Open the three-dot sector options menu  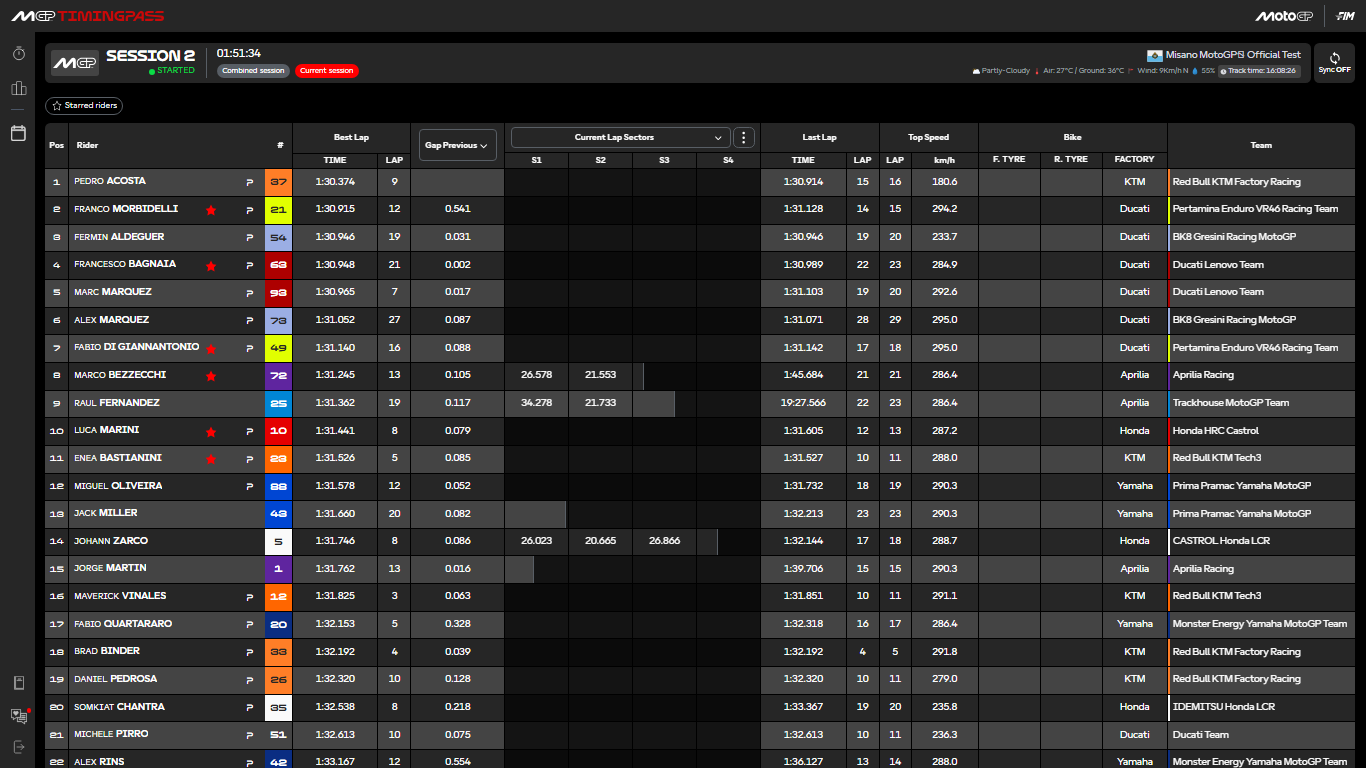[743, 137]
